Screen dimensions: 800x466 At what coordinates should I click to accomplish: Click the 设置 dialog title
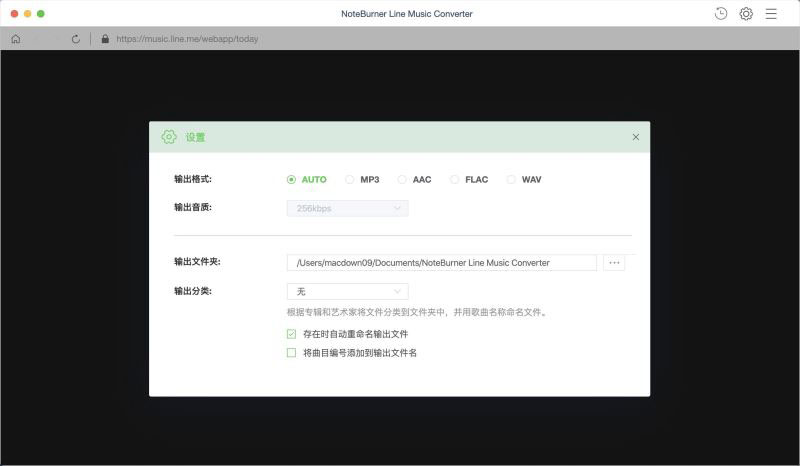coord(195,137)
